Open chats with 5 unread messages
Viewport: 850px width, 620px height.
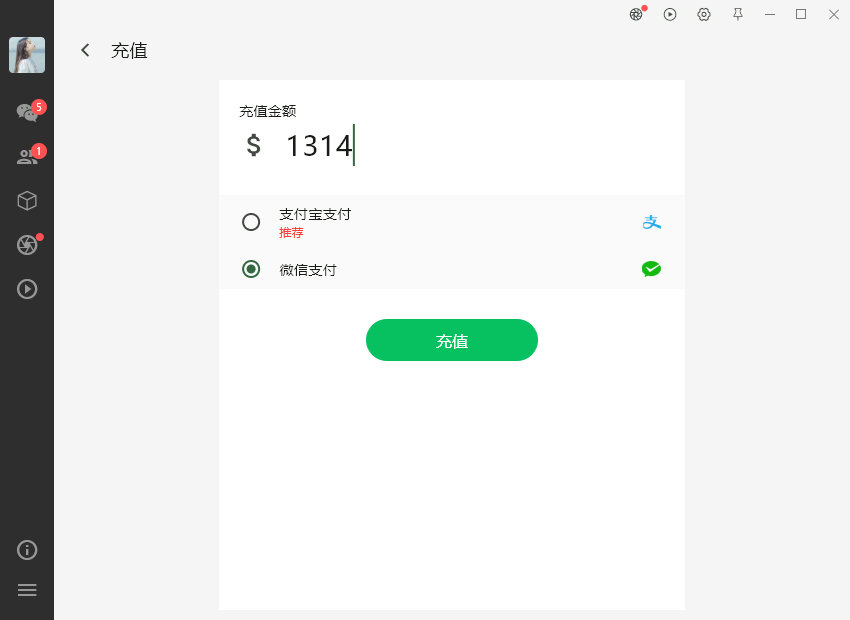[x=27, y=112]
